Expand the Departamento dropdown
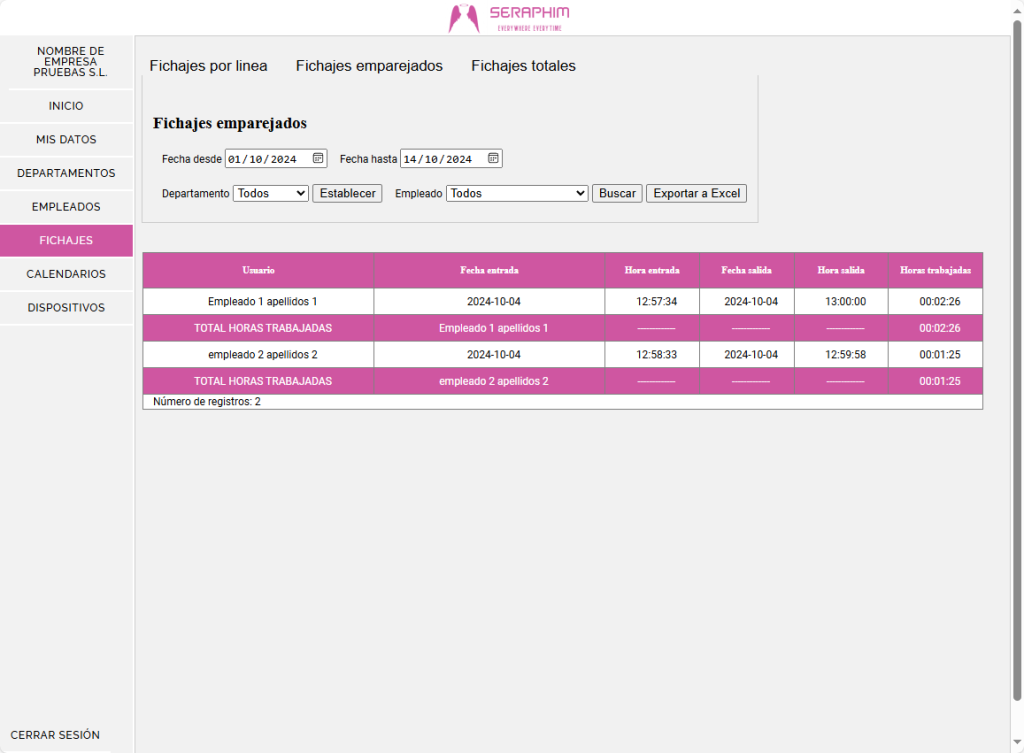Viewport: 1024px width, 753px height. point(271,194)
